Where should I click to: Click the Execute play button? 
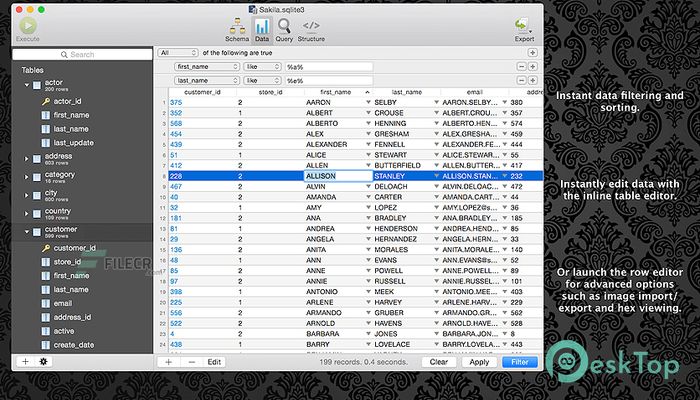(28, 25)
